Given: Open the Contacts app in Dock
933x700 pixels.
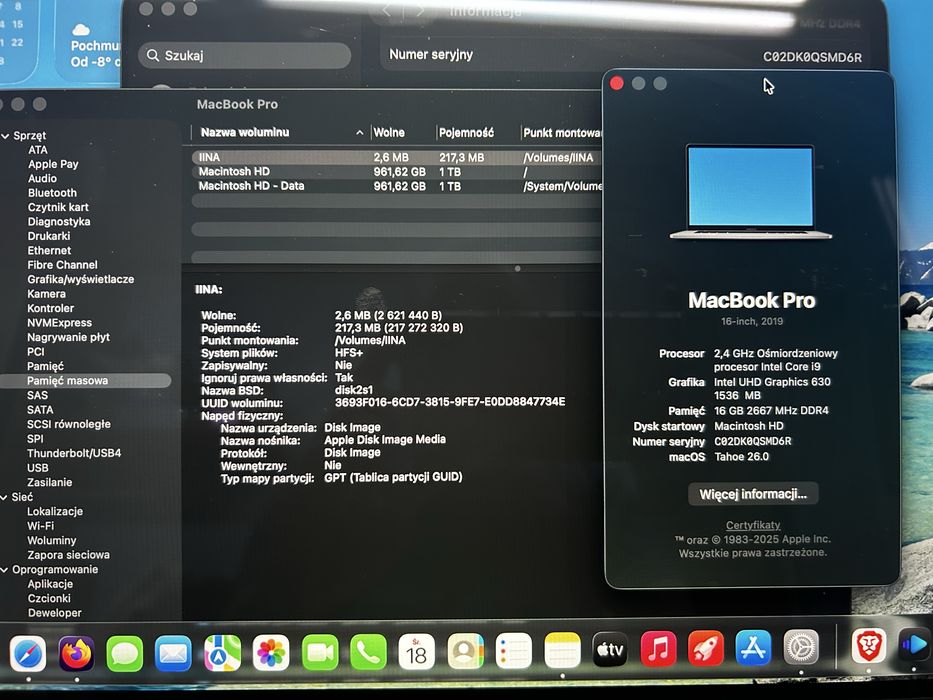Looking at the screenshot, I should 465,651.
